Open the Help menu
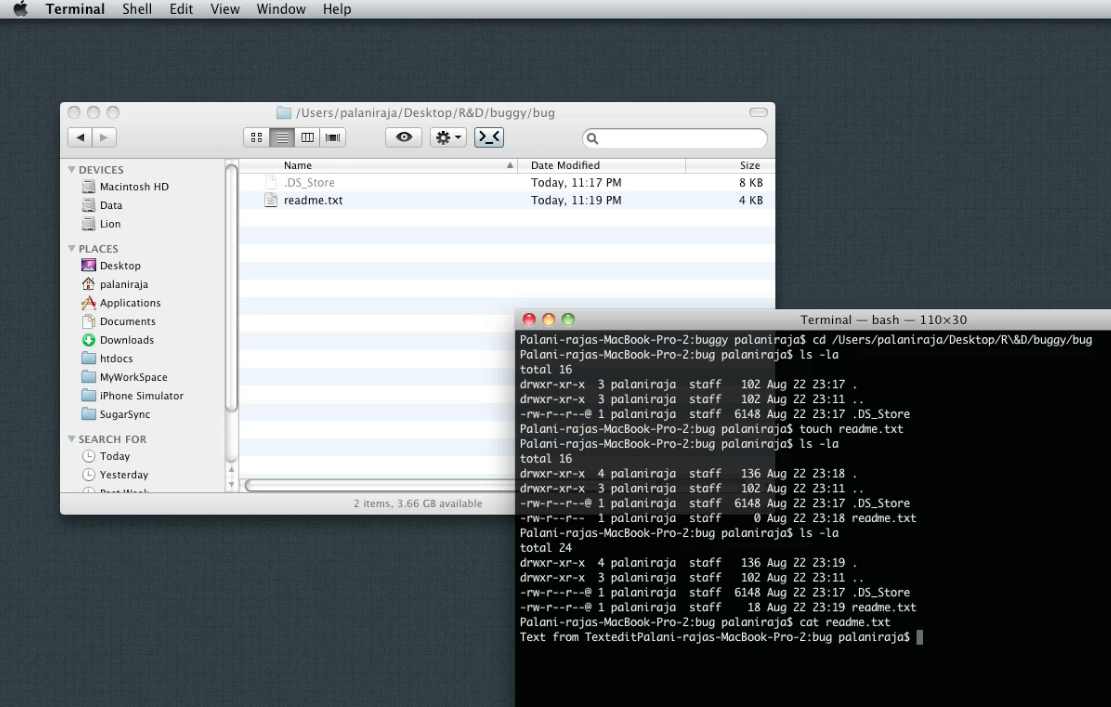The image size is (1111, 707). (337, 9)
